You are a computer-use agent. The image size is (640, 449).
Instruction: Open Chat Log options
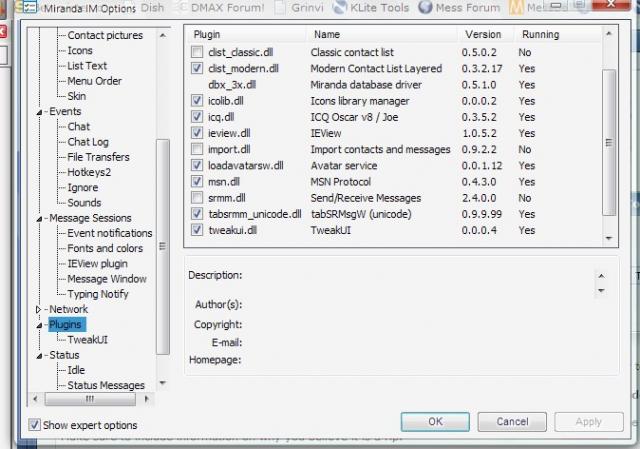pos(88,142)
